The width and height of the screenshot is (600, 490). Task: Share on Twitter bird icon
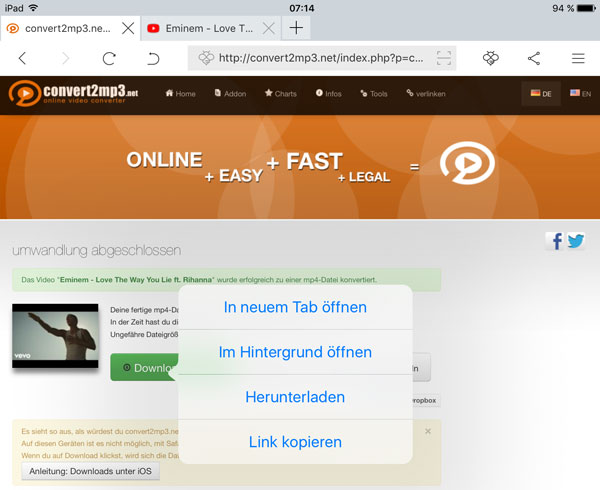(x=576, y=241)
